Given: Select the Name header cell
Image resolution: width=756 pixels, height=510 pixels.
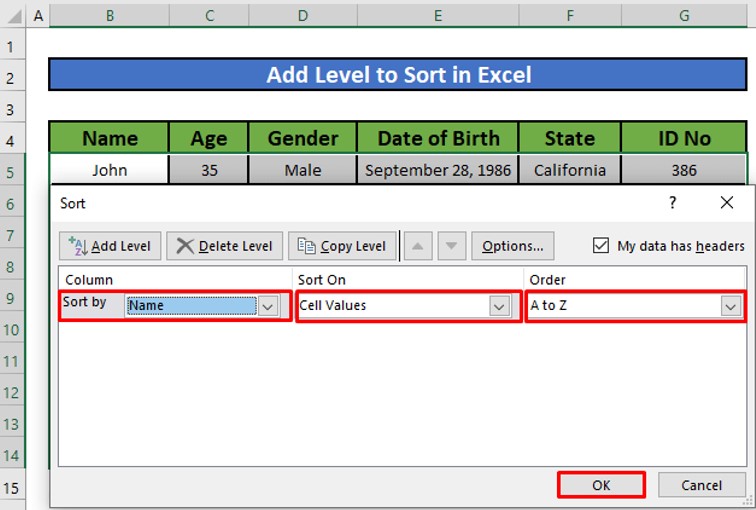Looking at the screenshot, I should [109, 138].
